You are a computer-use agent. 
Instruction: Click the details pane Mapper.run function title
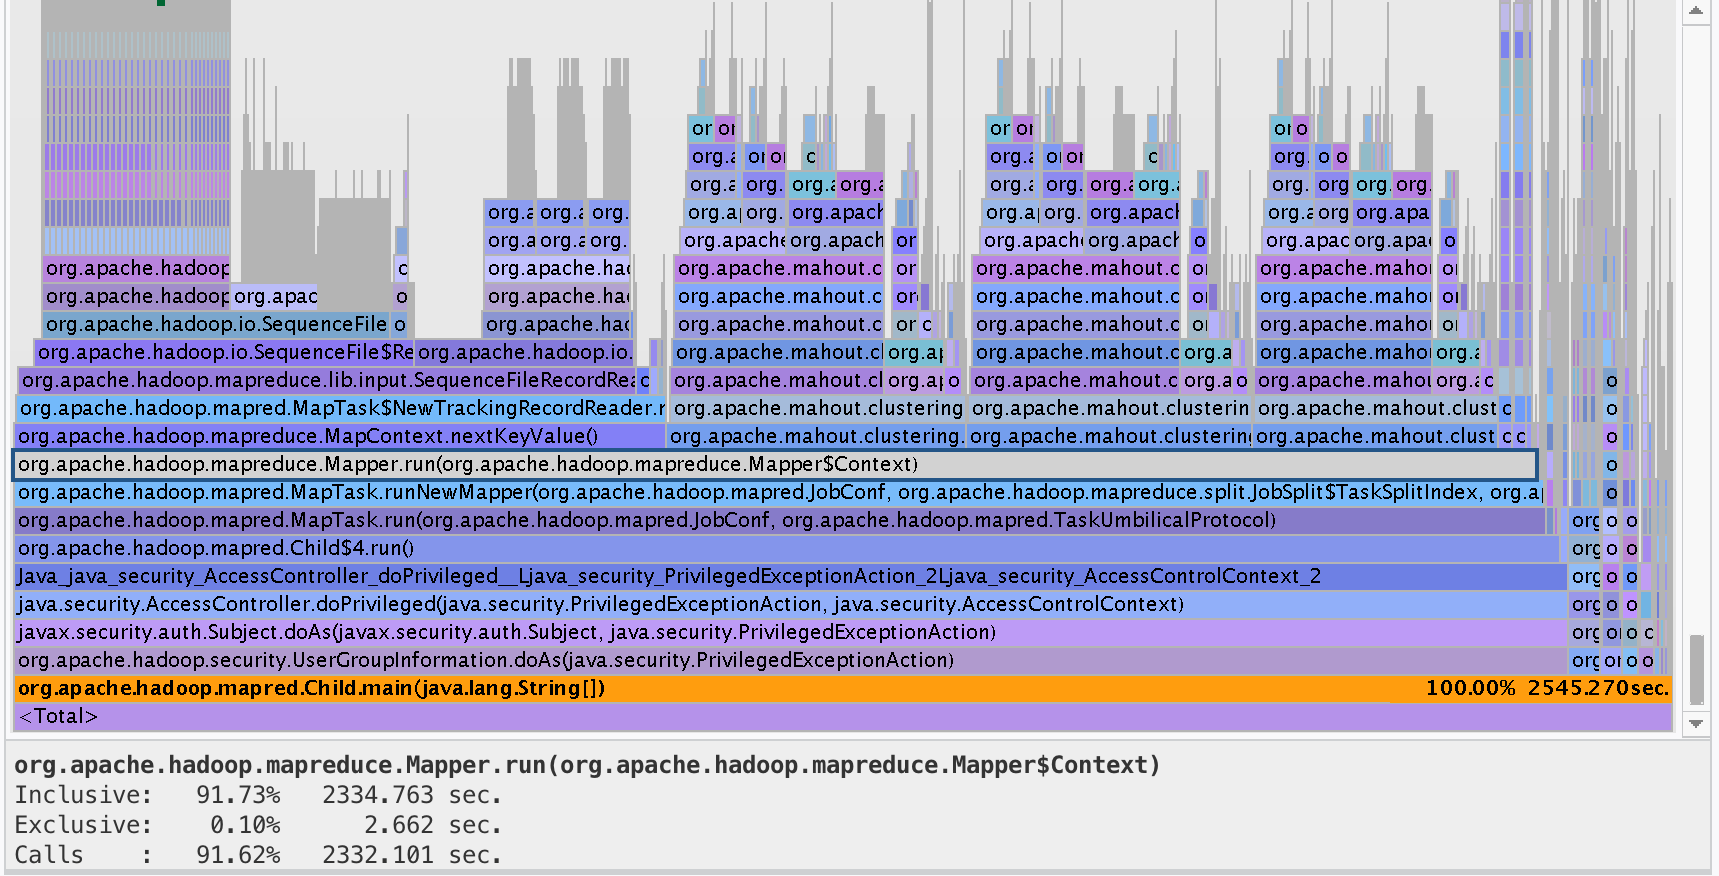coord(587,765)
